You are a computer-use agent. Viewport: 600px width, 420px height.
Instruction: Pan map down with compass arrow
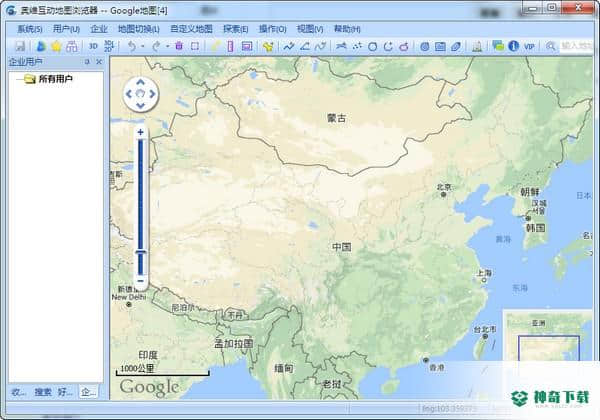(x=140, y=106)
